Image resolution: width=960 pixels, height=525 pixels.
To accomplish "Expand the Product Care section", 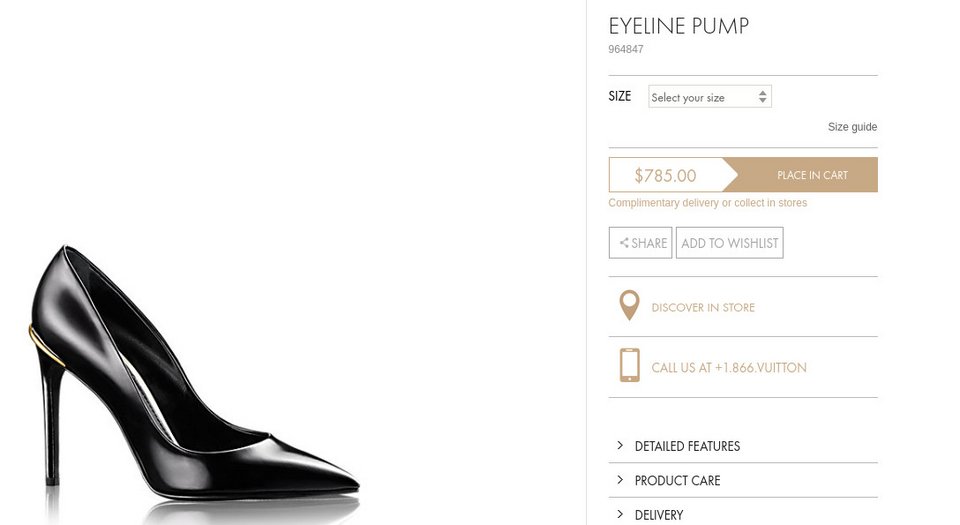I will click(677, 481).
